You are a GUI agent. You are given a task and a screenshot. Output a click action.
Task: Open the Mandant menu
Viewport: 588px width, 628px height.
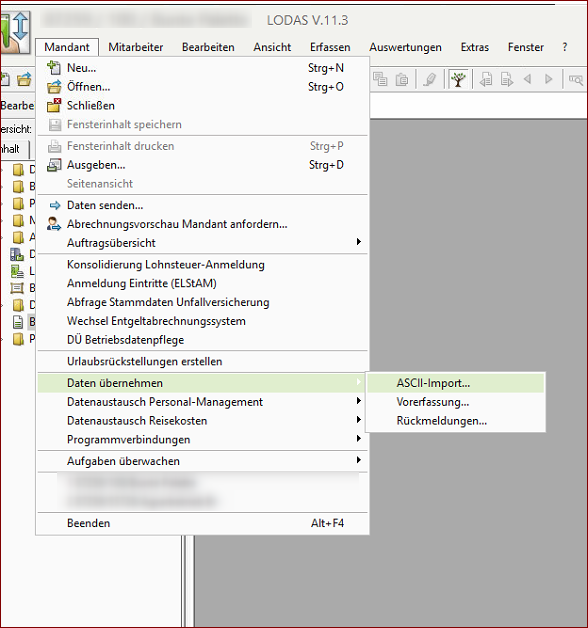click(x=67, y=47)
